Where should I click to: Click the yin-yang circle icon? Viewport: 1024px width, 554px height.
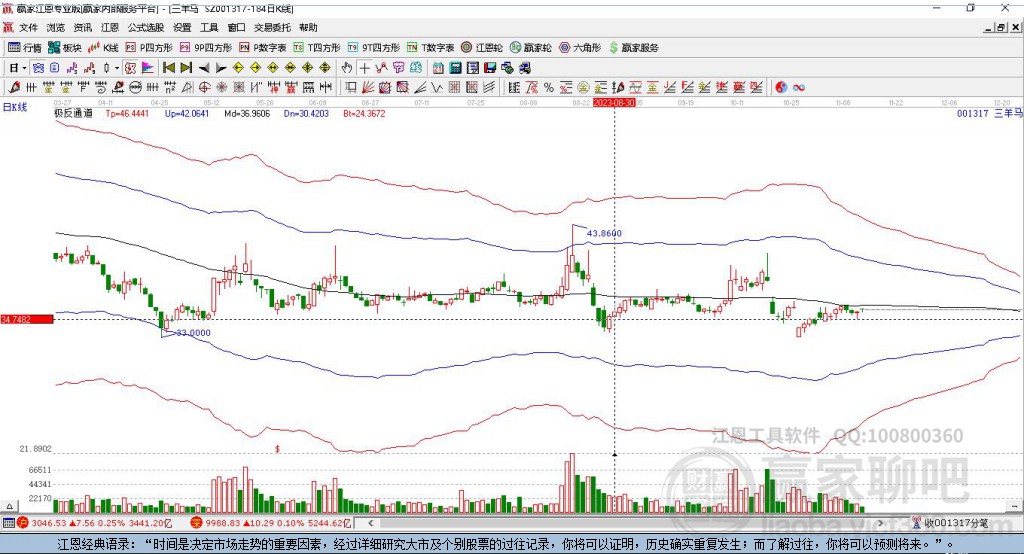[x=781, y=88]
